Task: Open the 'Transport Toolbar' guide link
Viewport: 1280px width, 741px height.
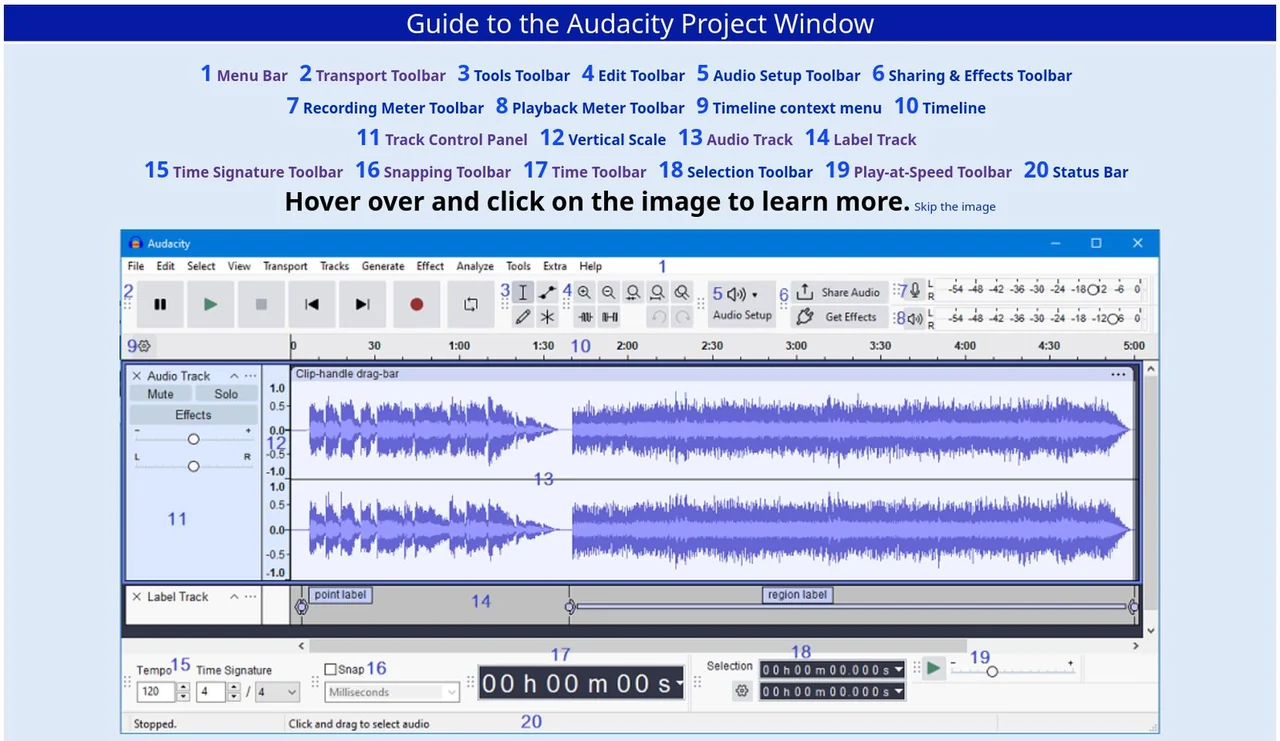Action: 381,76
